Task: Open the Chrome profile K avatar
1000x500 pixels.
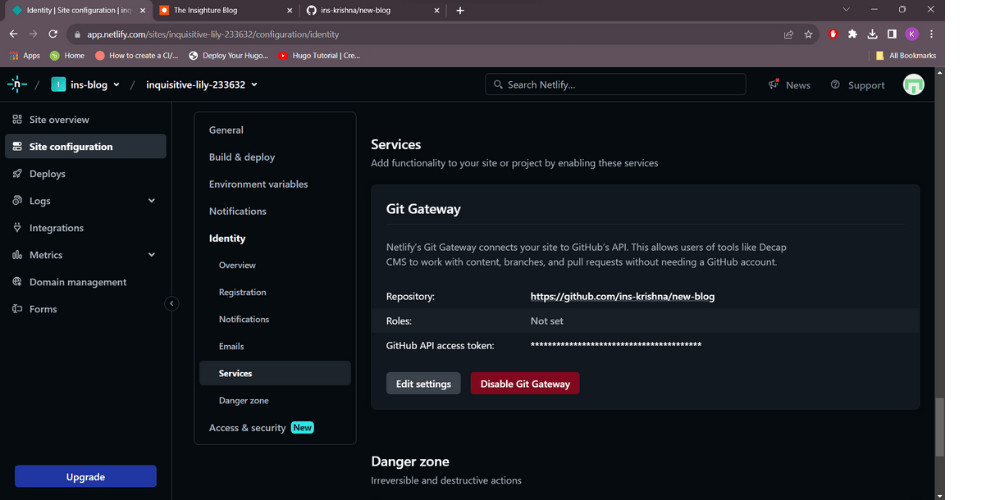Action: pos(911,34)
